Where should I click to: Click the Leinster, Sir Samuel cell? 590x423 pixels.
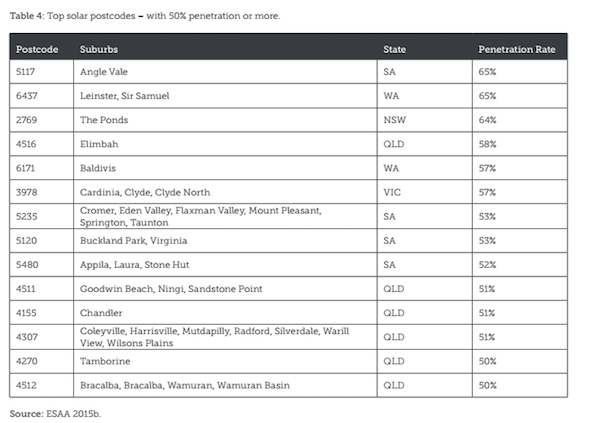(225, 96)
